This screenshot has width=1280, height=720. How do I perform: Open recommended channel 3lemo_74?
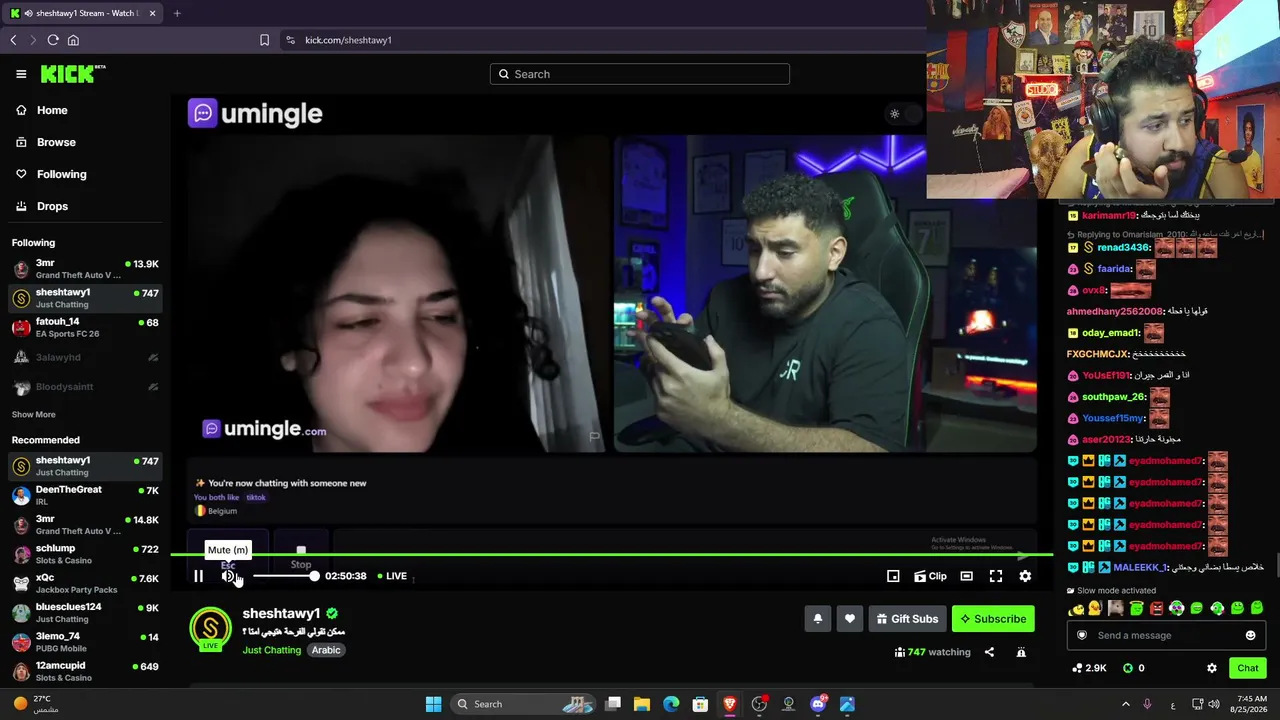85,641
